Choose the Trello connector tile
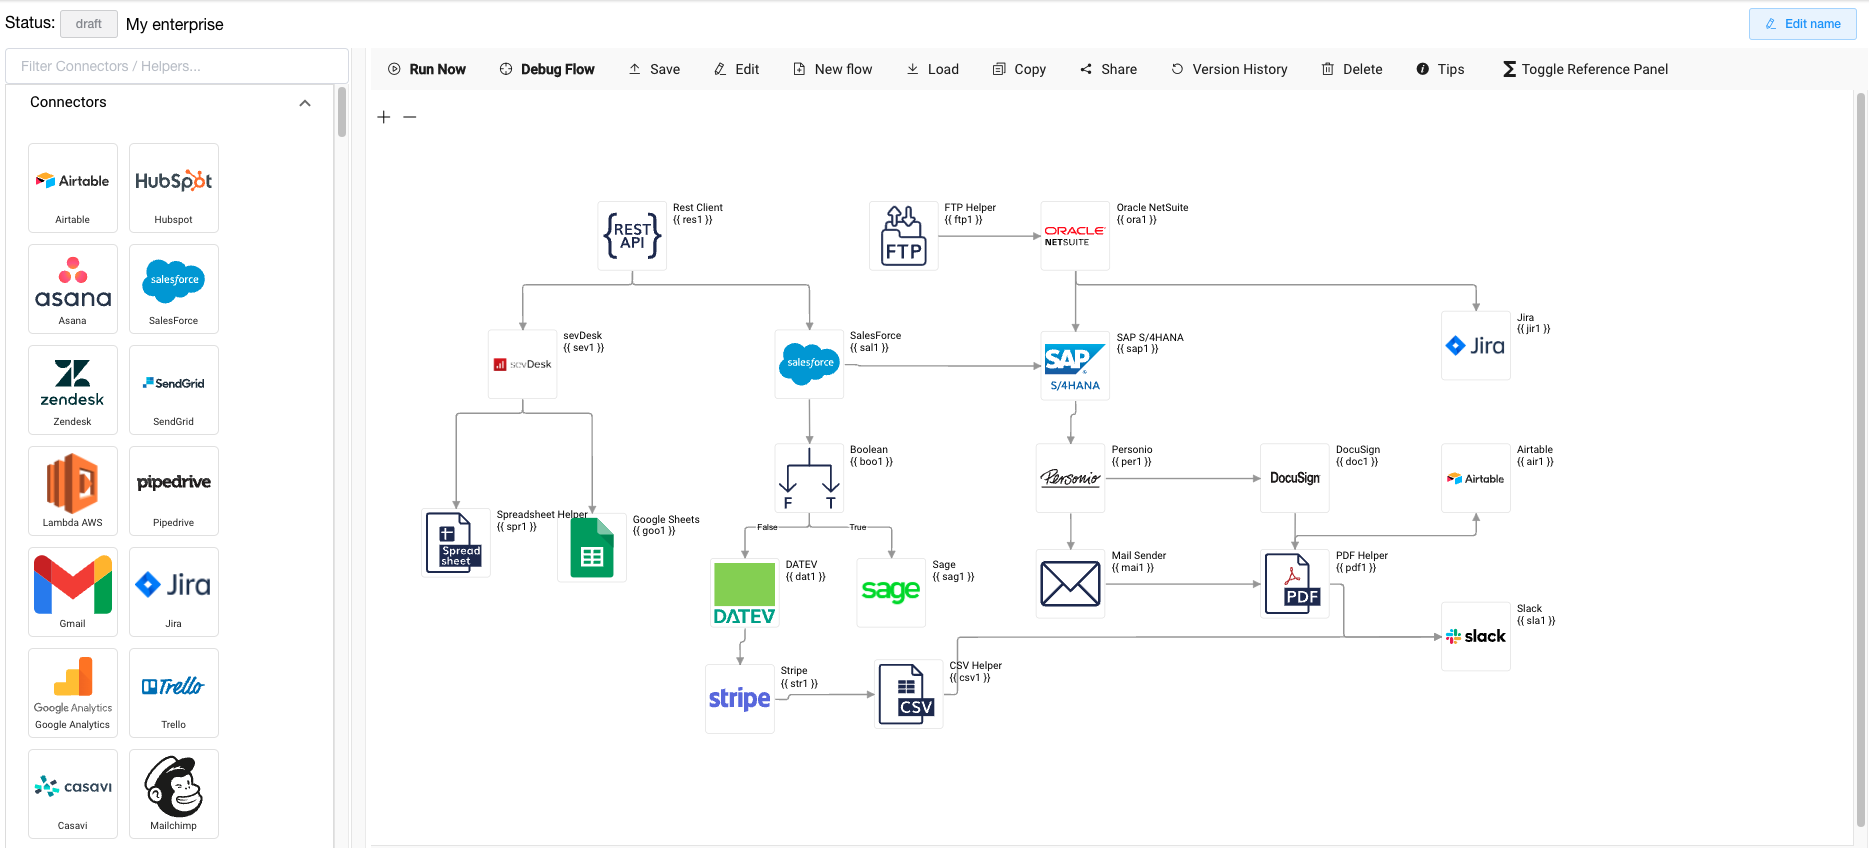This screenshot has height=848, width=1869. (174, 693)
